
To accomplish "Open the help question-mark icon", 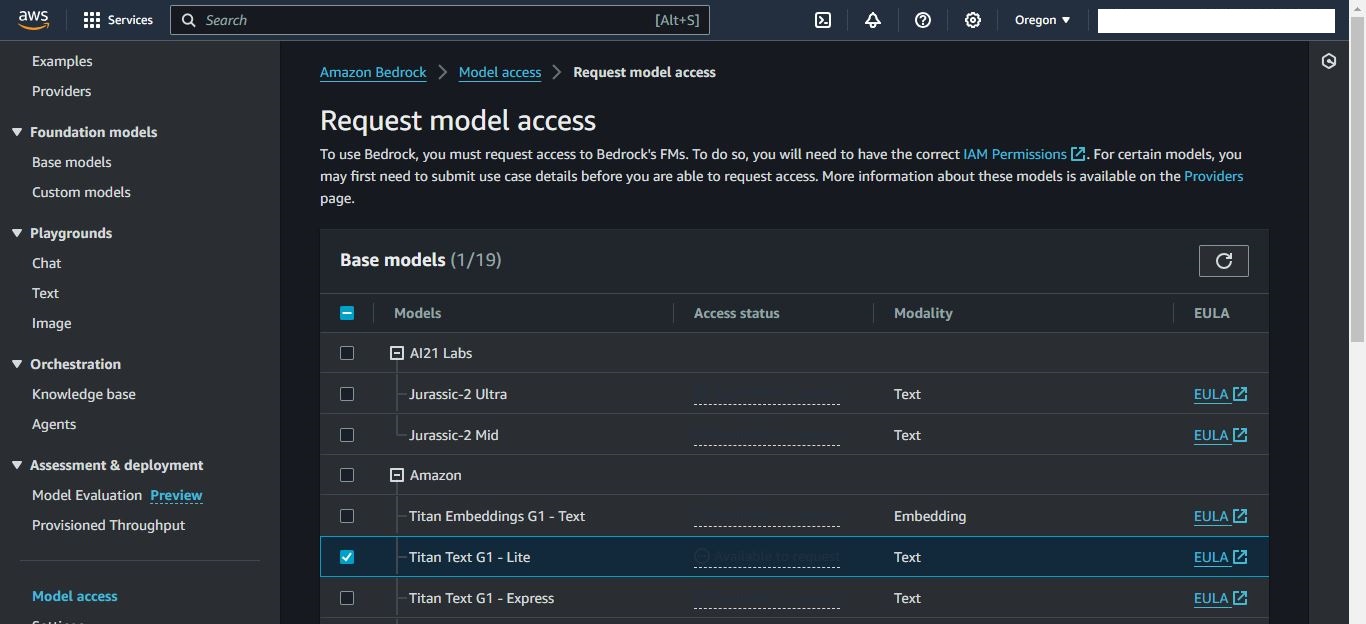I will click(x=923, y=20).
